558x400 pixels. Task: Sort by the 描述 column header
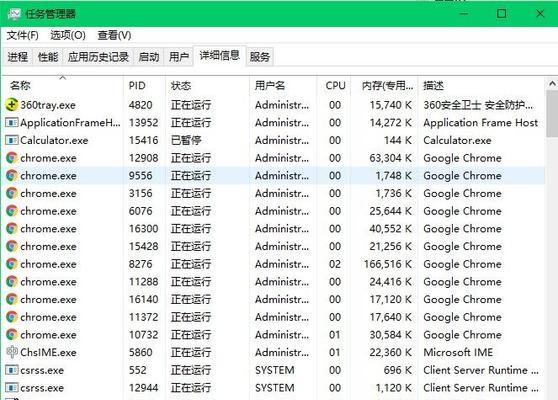pyautogui.click(x=481, y=85)
